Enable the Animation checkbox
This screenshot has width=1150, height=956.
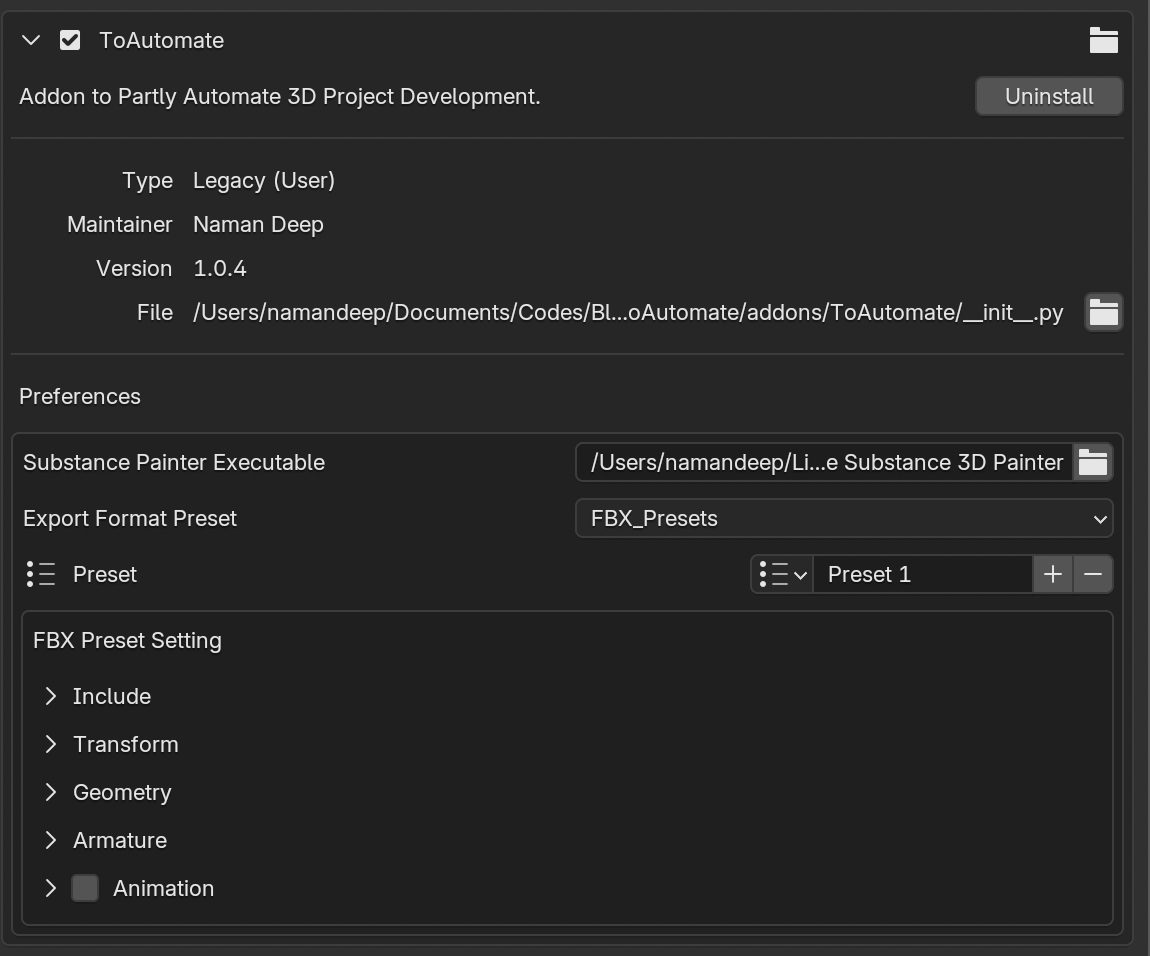click(x=85, y=888)
